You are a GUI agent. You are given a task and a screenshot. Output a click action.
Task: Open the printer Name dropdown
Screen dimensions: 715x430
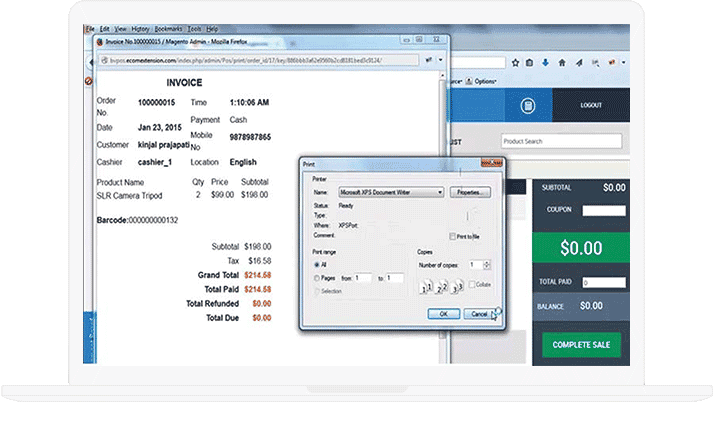438,191
